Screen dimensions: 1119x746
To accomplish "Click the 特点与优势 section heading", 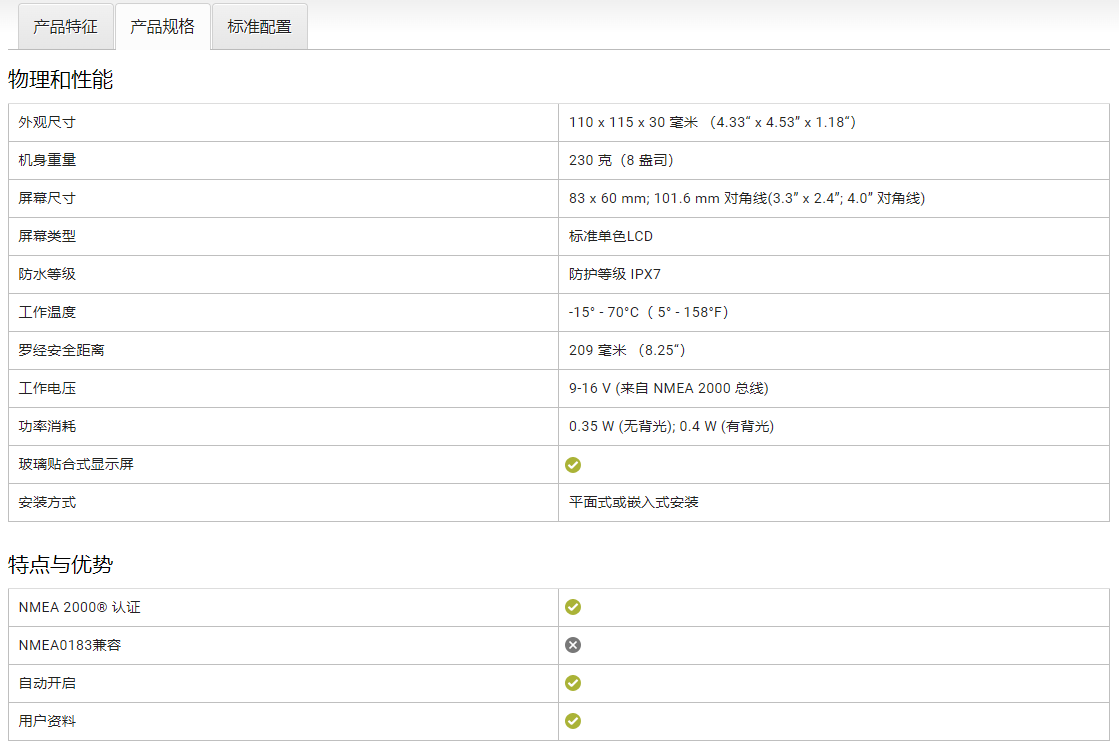I will point(61,565).
